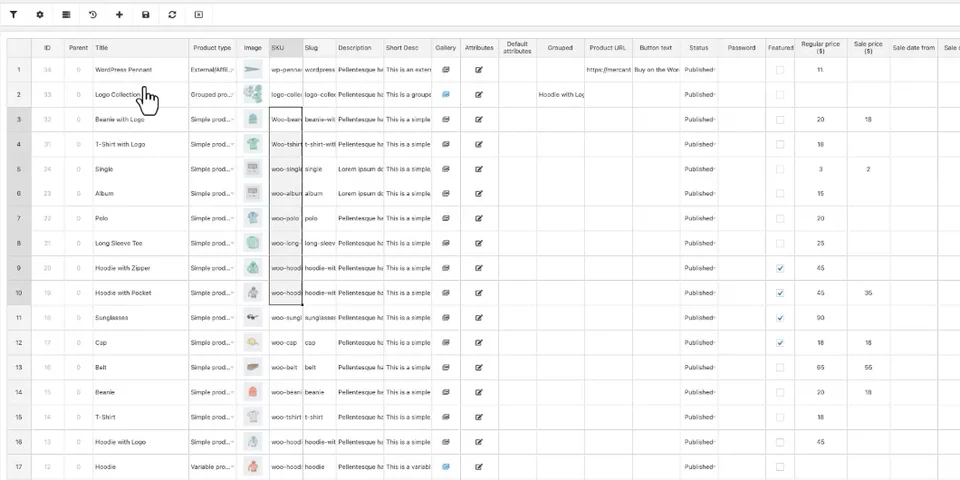The image size is (960, 480).
Task: Open gallery icon for WordPress Pennant row
Action: [x=446, y=70]
